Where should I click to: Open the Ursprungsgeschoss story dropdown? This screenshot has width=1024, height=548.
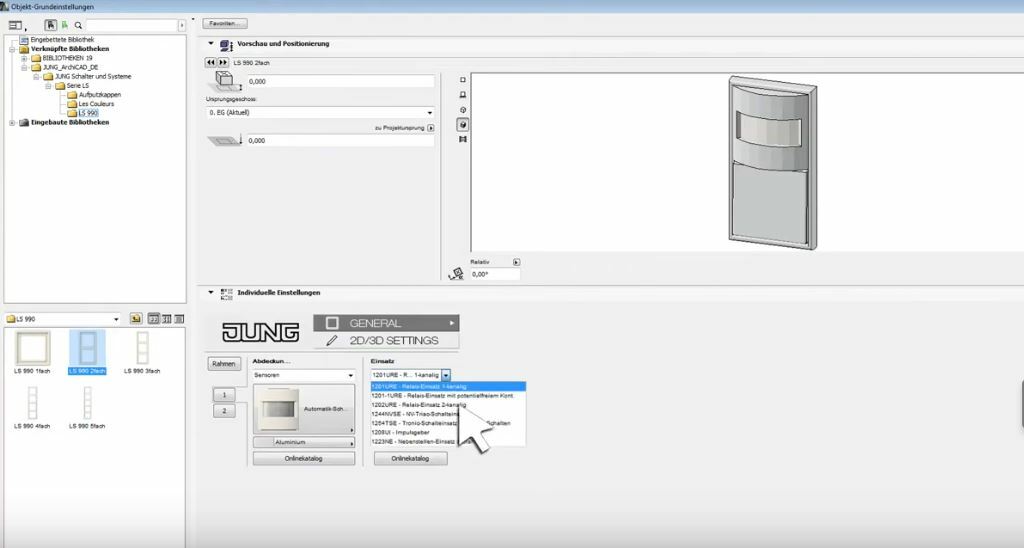(x=320, y=112)
